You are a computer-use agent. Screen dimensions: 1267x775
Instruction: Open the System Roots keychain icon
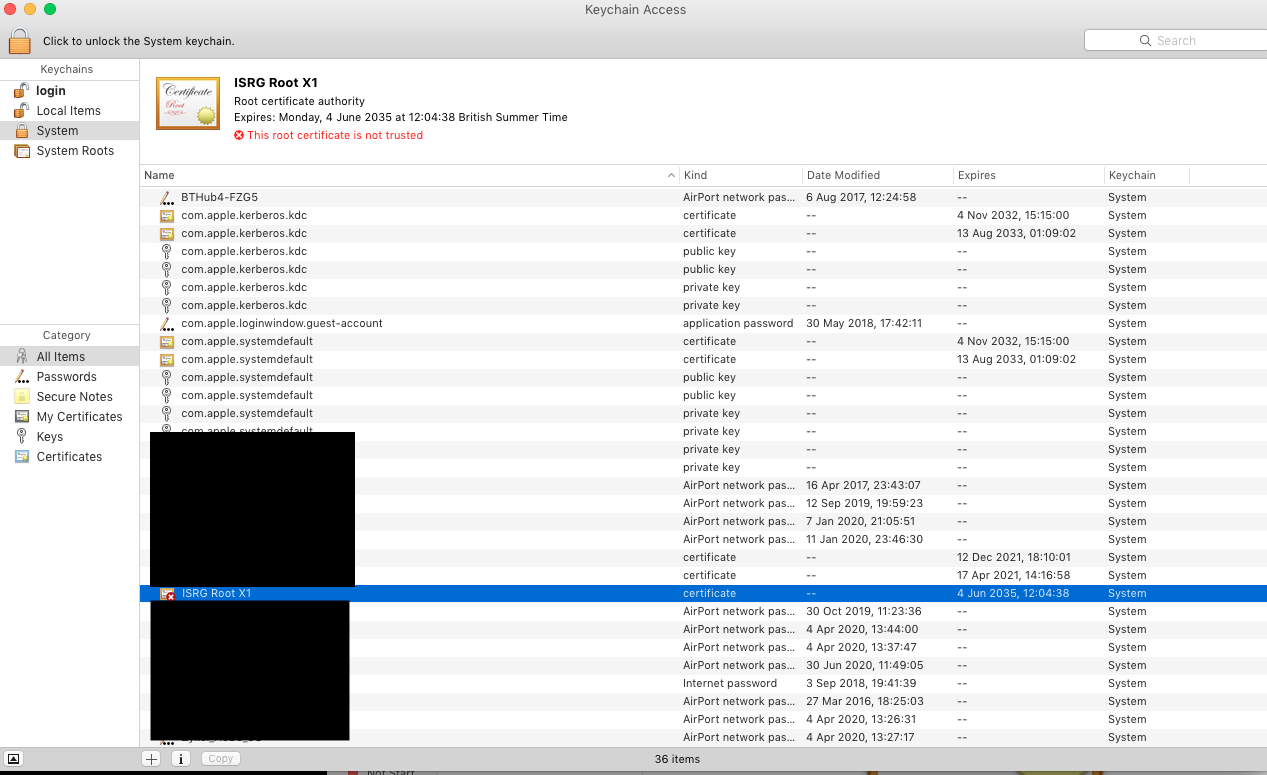click(21, 151)
